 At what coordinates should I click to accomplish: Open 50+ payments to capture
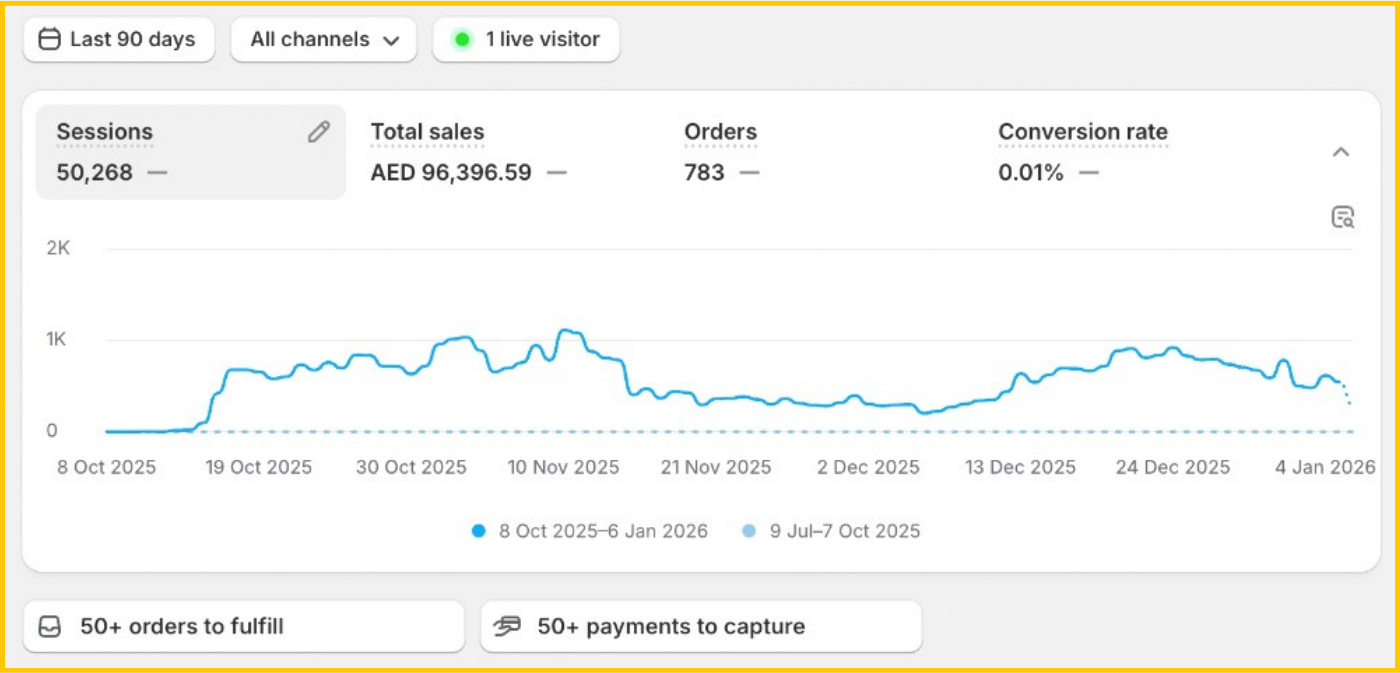coord(700,627)
